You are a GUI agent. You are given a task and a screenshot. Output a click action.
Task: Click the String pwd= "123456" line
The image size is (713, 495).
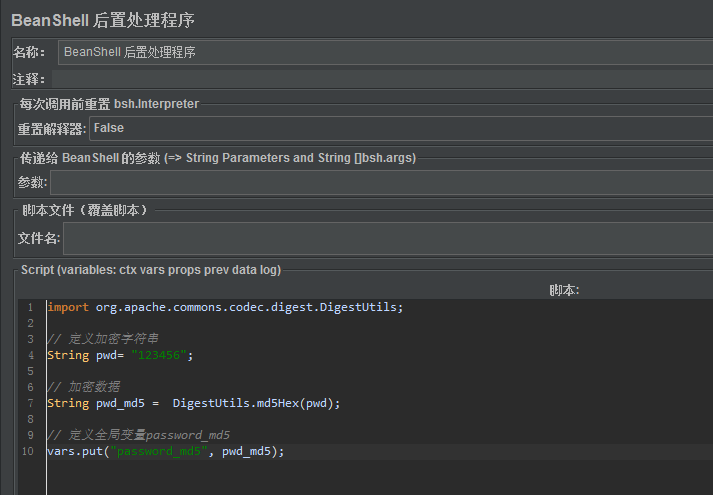(120, 355)
